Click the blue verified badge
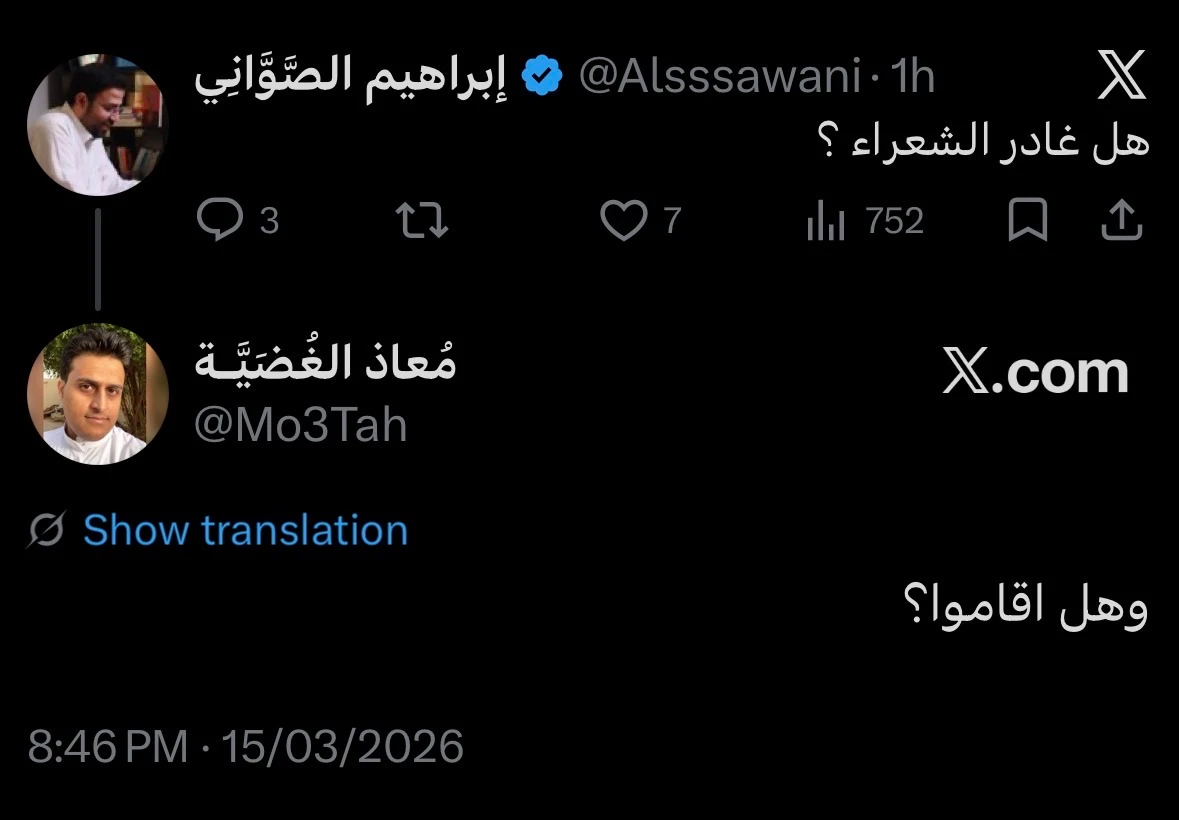This screenshot has height=820, width=1179. point(542,77)
